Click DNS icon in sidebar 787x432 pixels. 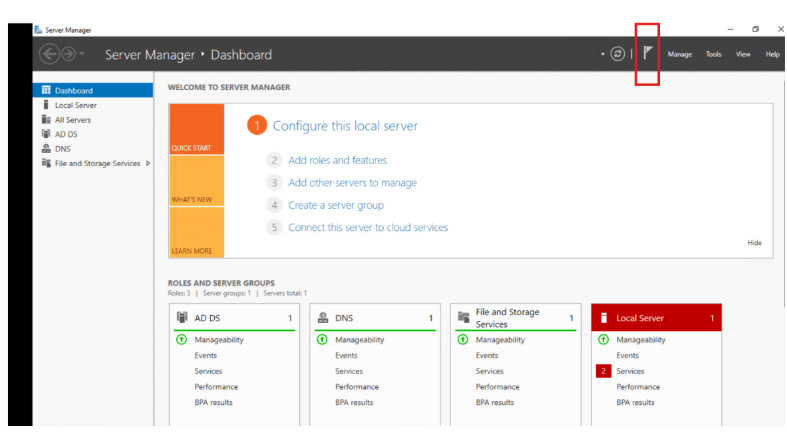pyautogui.click(x=46, y=148)
